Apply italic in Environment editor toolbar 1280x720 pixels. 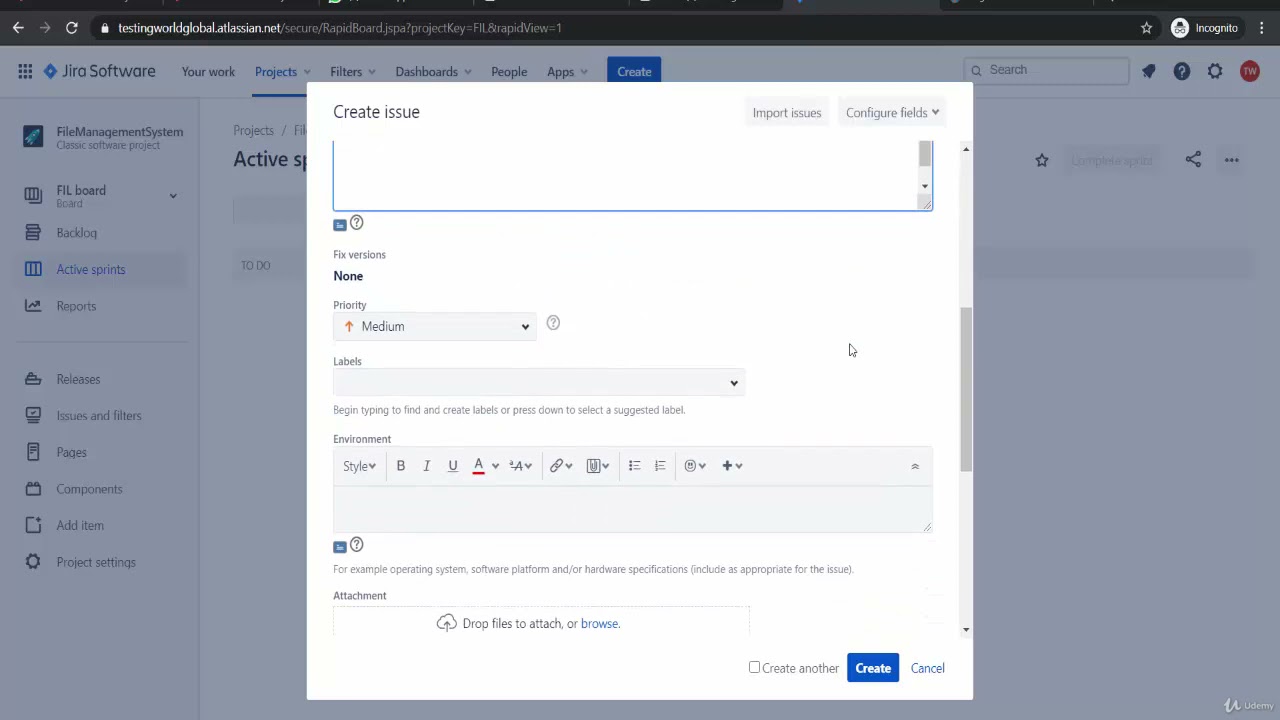[x=426, y=466]
